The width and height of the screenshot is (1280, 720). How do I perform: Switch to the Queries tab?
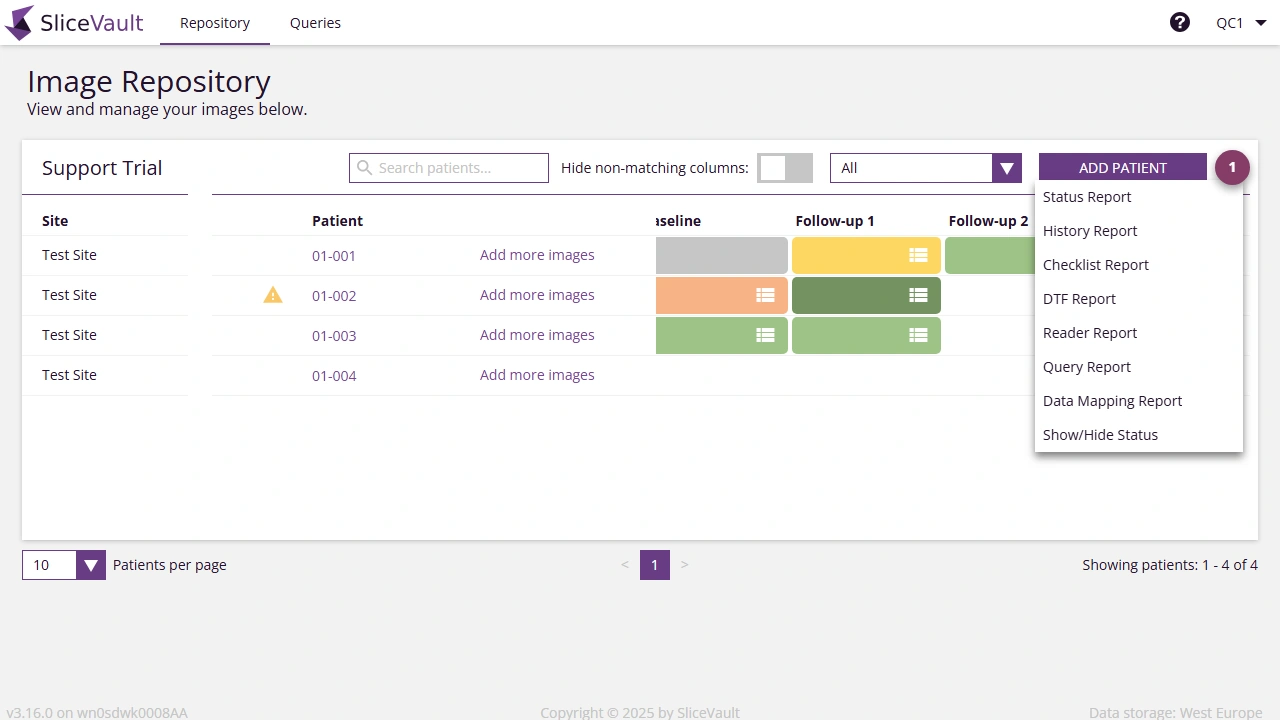tap(315, 22)
